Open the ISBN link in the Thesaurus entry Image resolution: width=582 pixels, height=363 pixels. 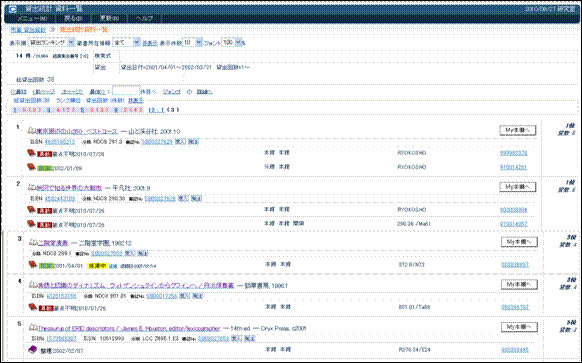pyautogui.click(x=62, y=339)
